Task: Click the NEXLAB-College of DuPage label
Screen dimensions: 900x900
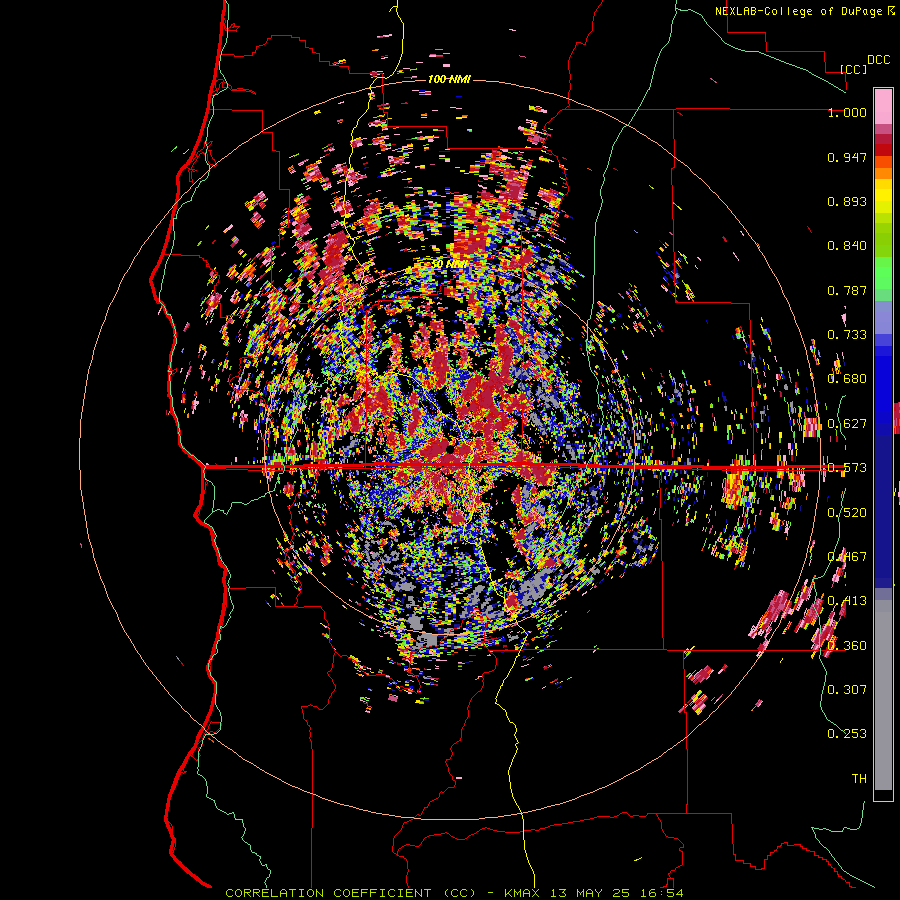Action: (x=798, y=11)
